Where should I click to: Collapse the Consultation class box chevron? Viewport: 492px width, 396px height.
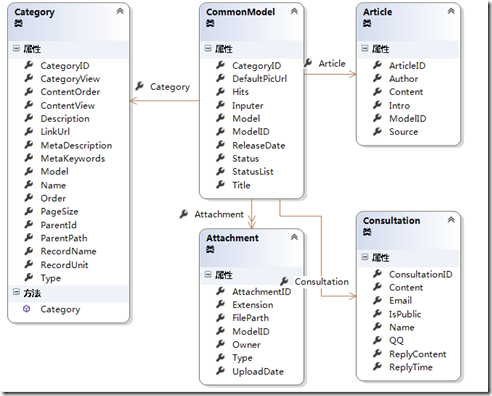(x=451, y=220)
